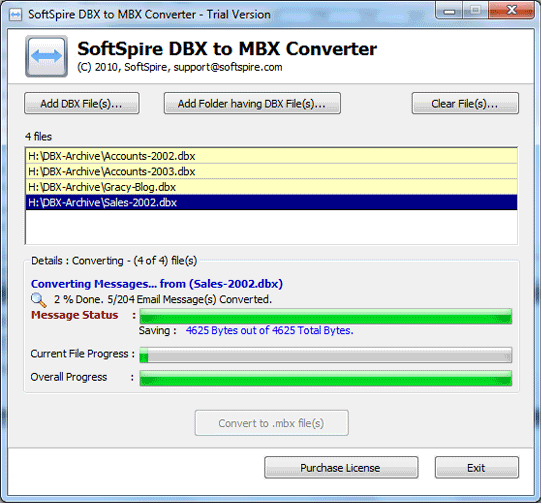Click the Current File Progress bar
Image resolution: width=542 pixels, height=504 pixels.
coord(326,355)
